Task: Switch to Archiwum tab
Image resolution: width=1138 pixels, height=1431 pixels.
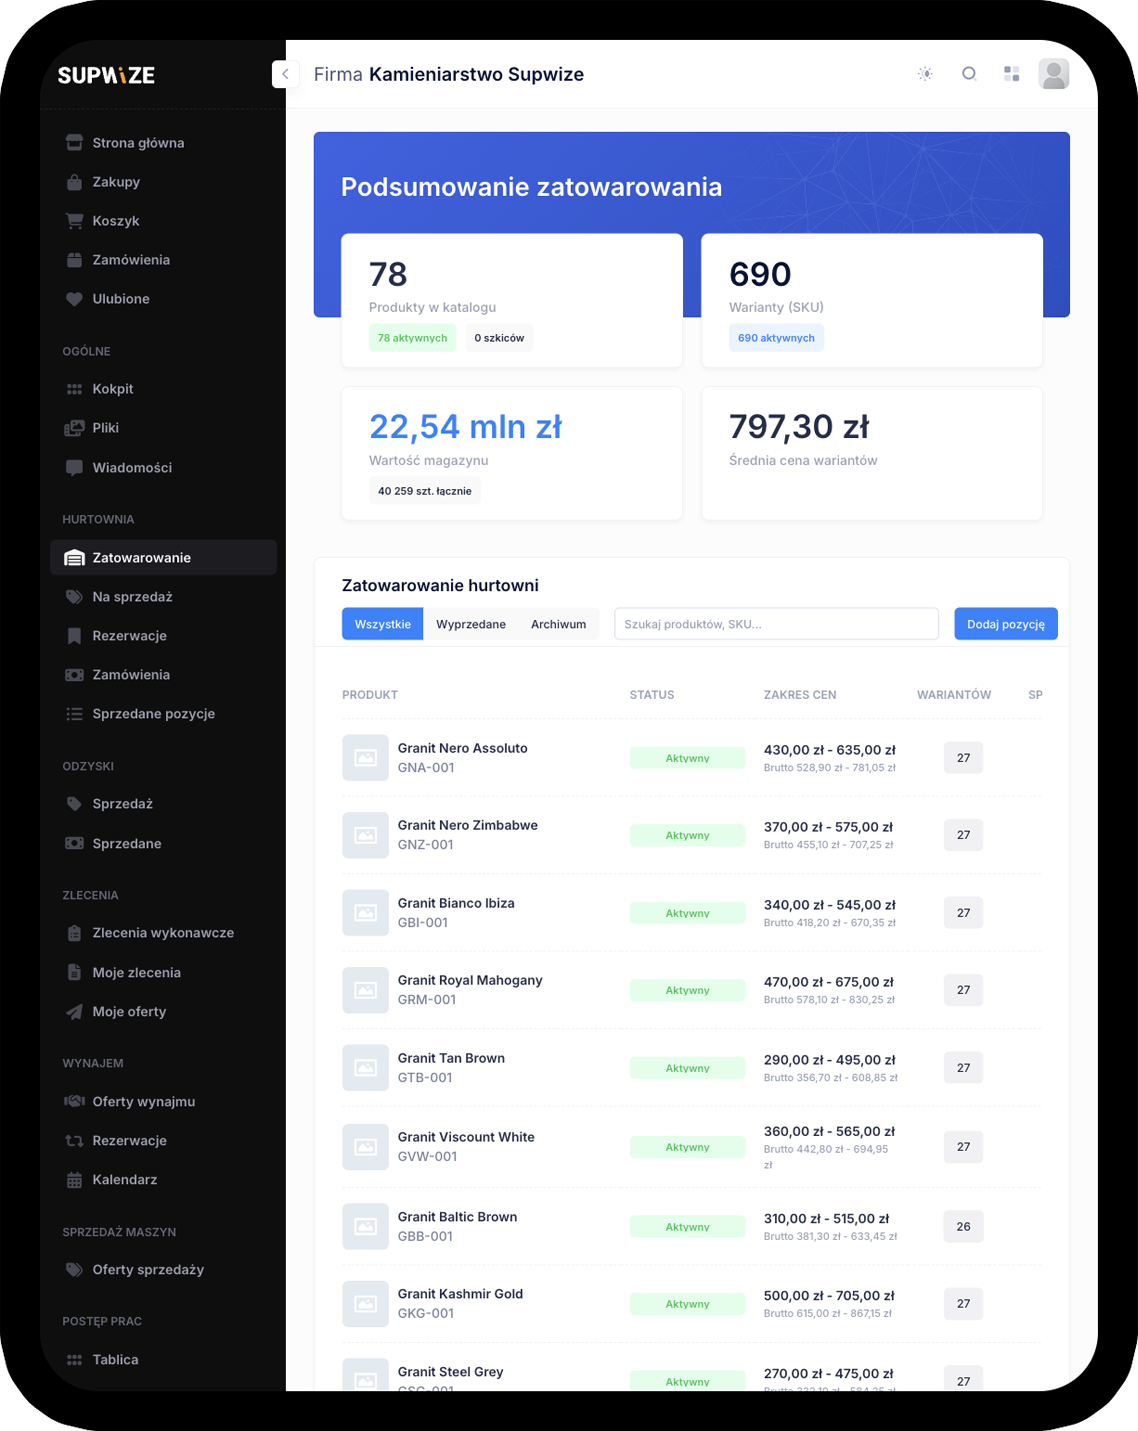Action: (x=558, y=624)
